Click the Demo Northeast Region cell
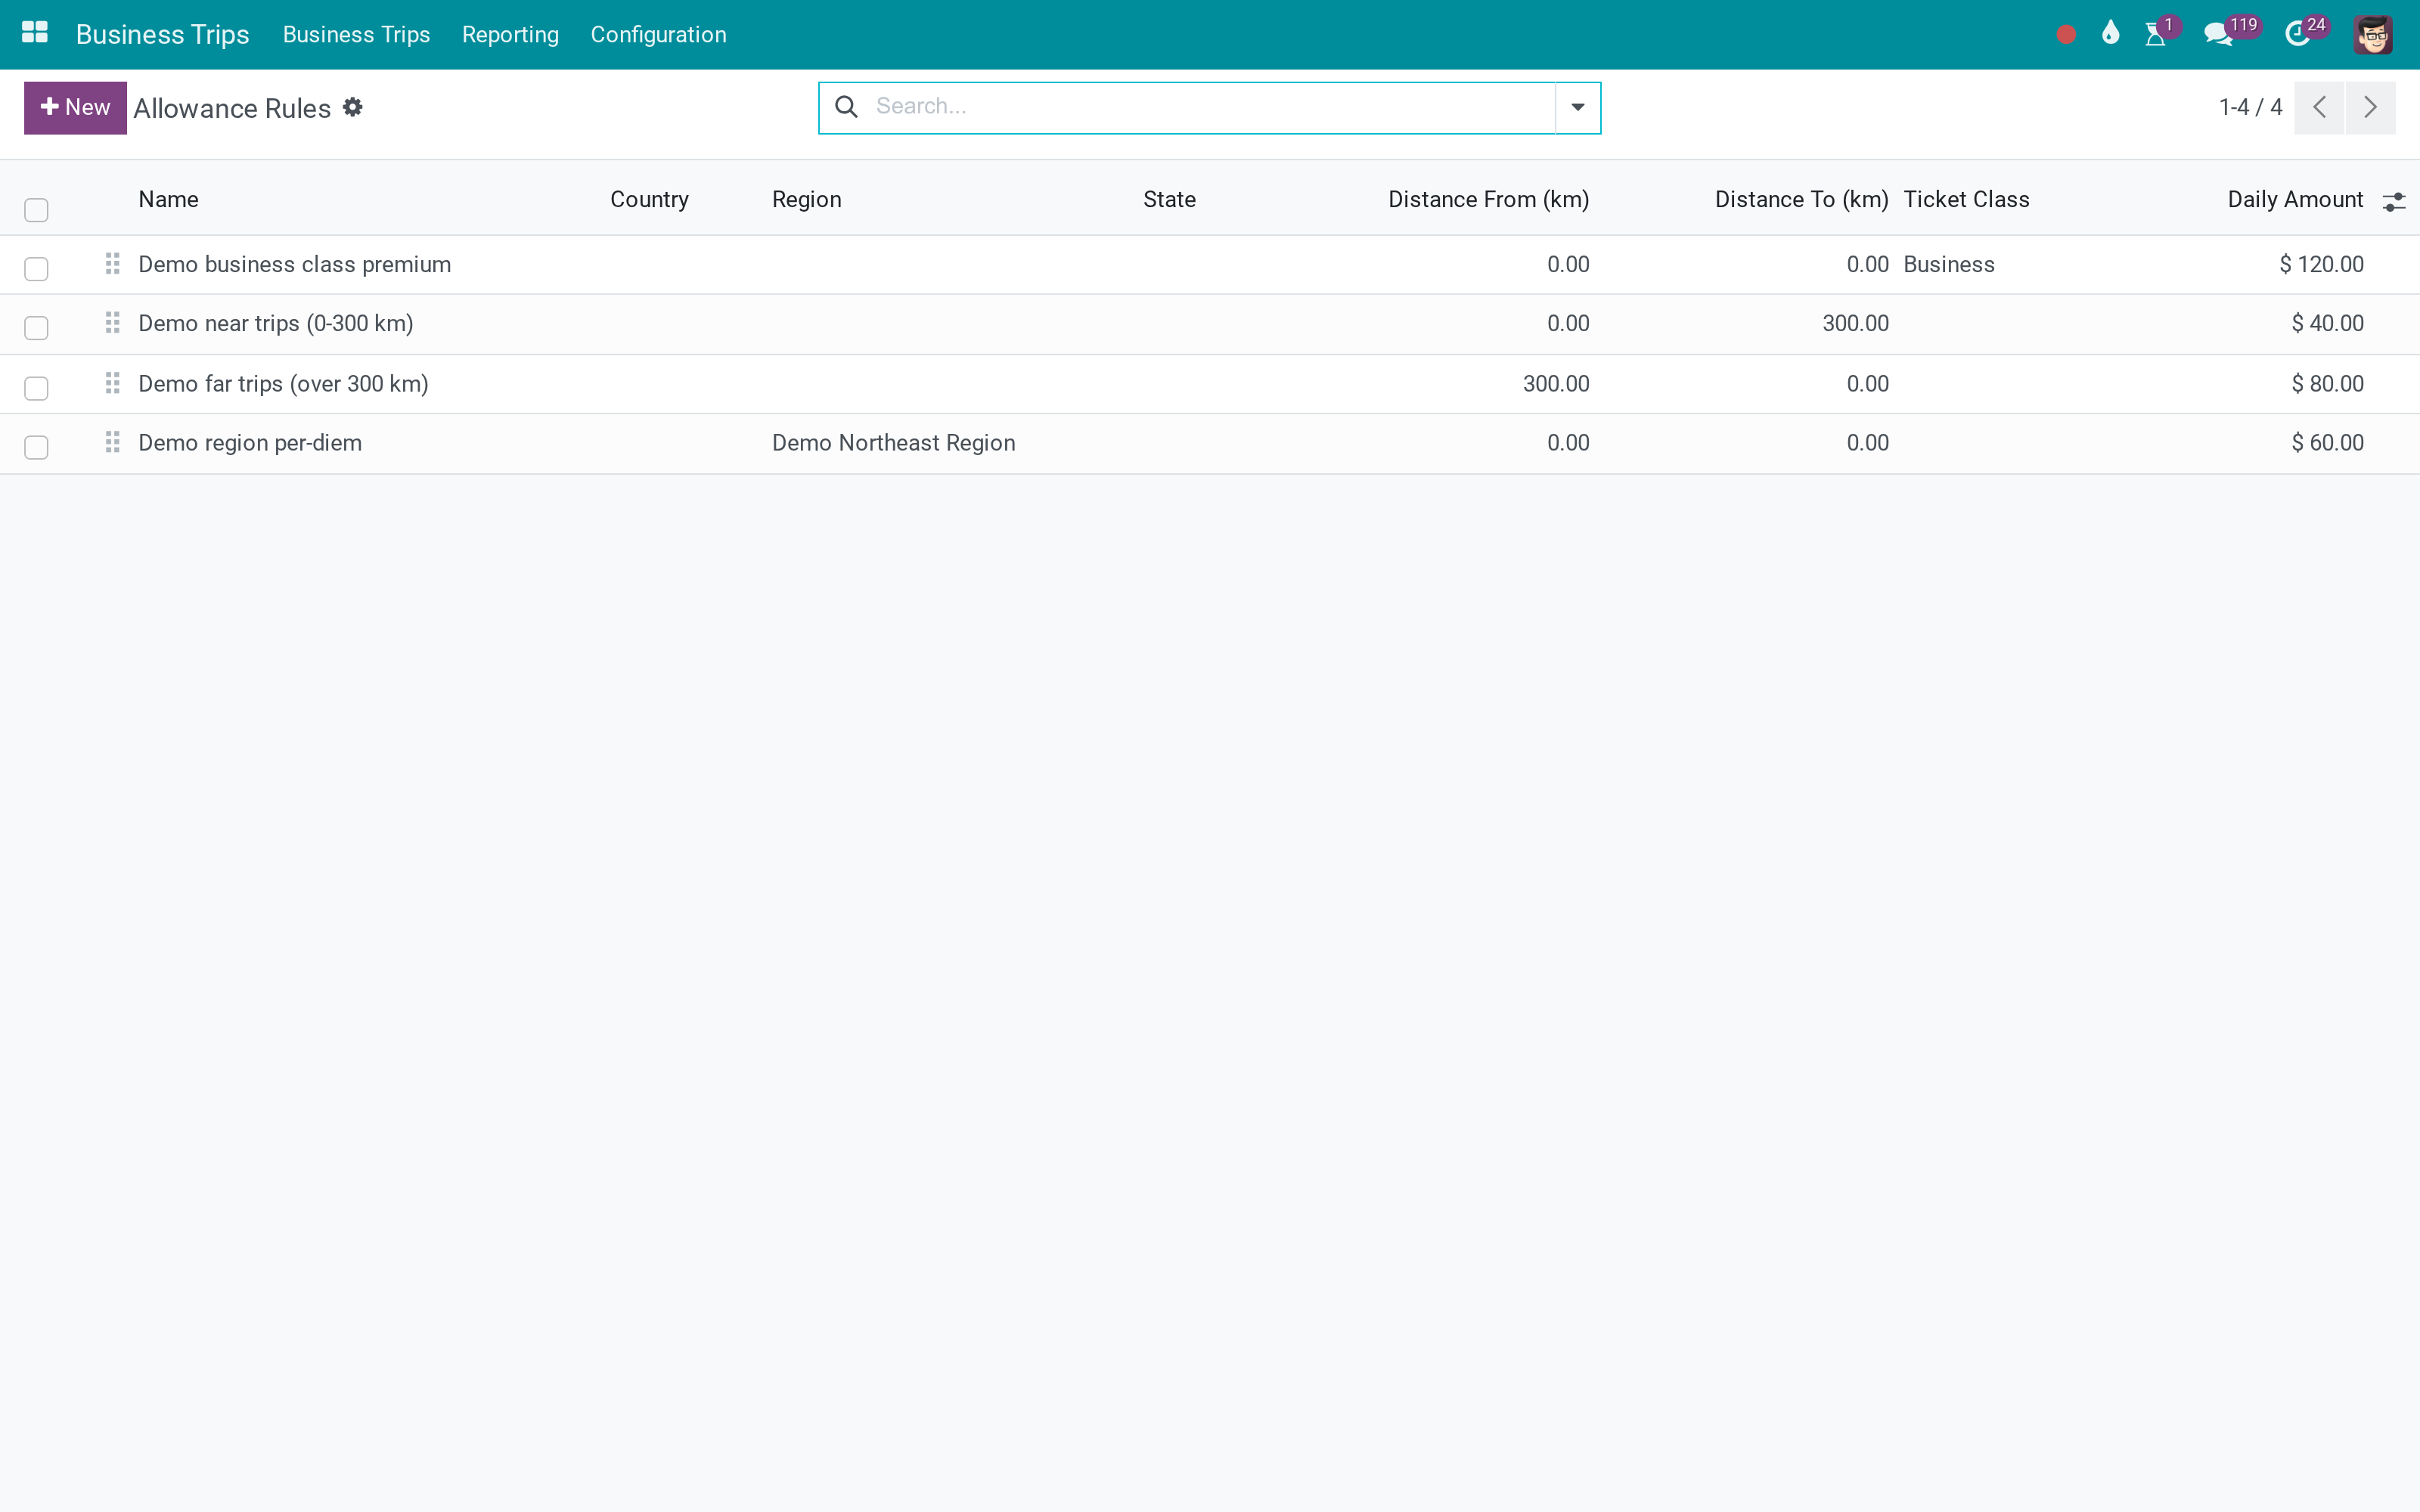 tap(893, 442)
